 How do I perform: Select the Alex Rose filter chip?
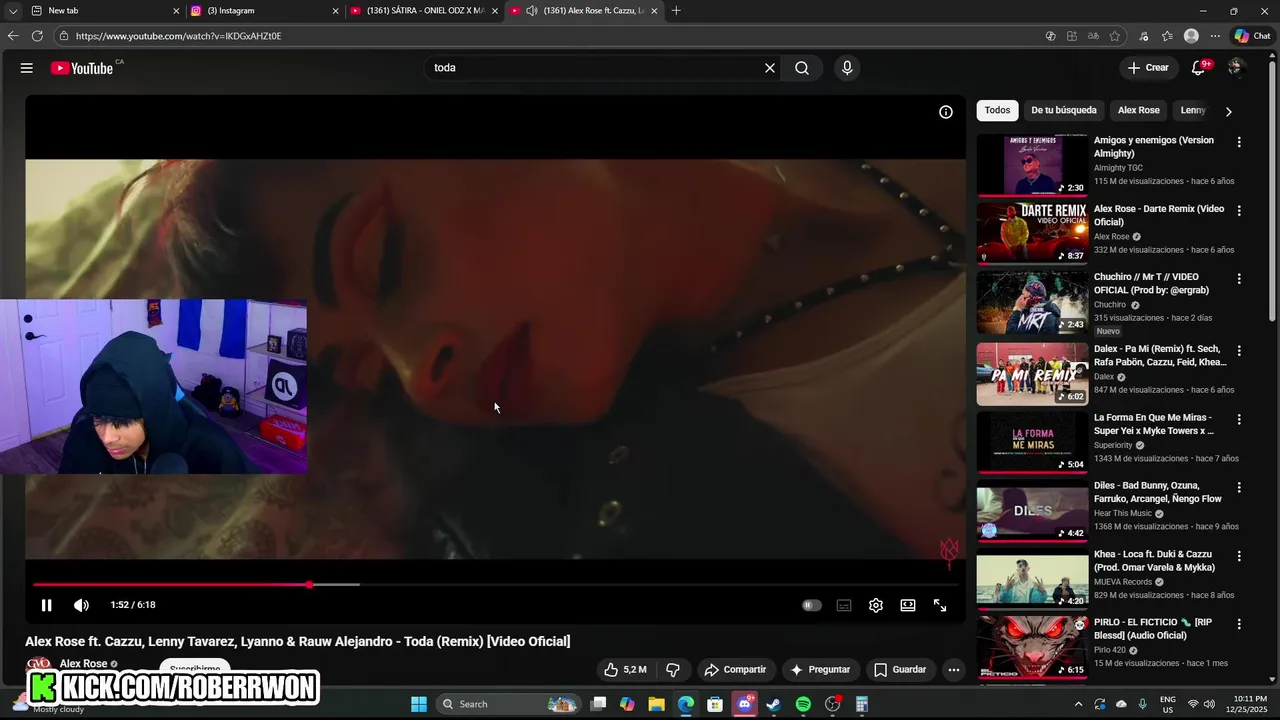[x=1138, y=110]
